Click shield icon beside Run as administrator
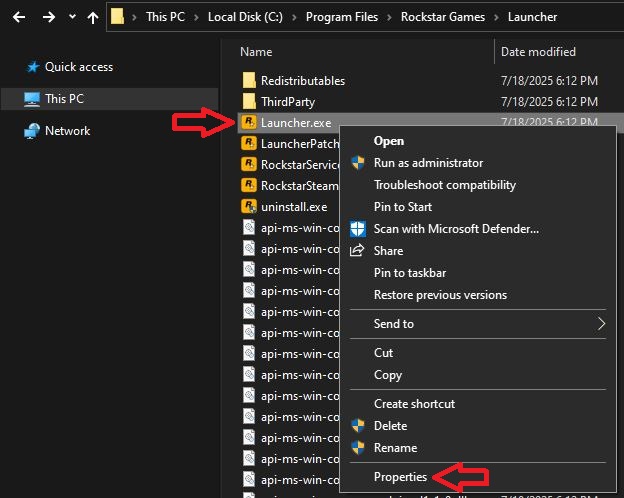 click(358, 163)
